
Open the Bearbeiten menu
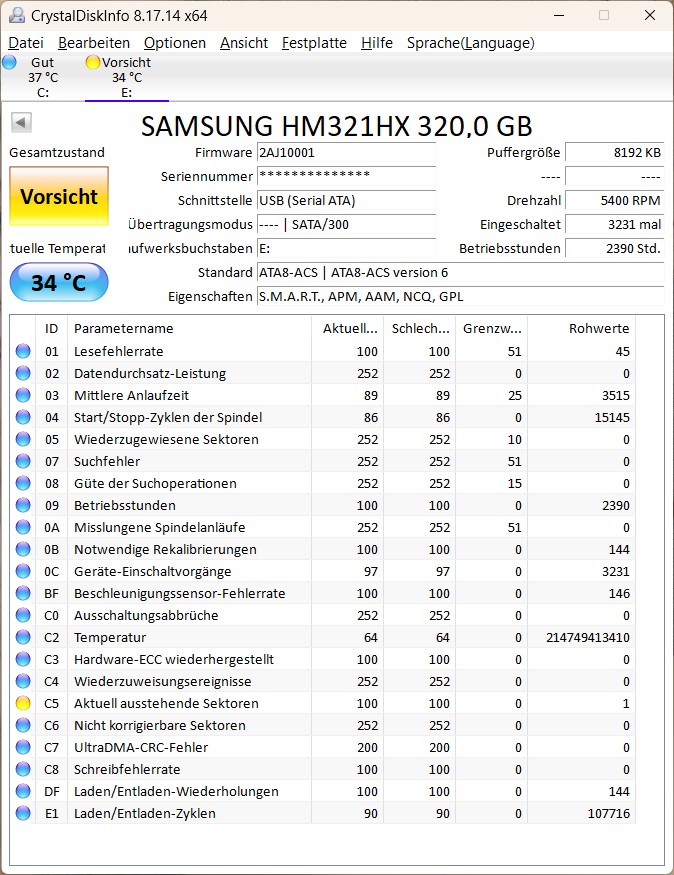94,43
